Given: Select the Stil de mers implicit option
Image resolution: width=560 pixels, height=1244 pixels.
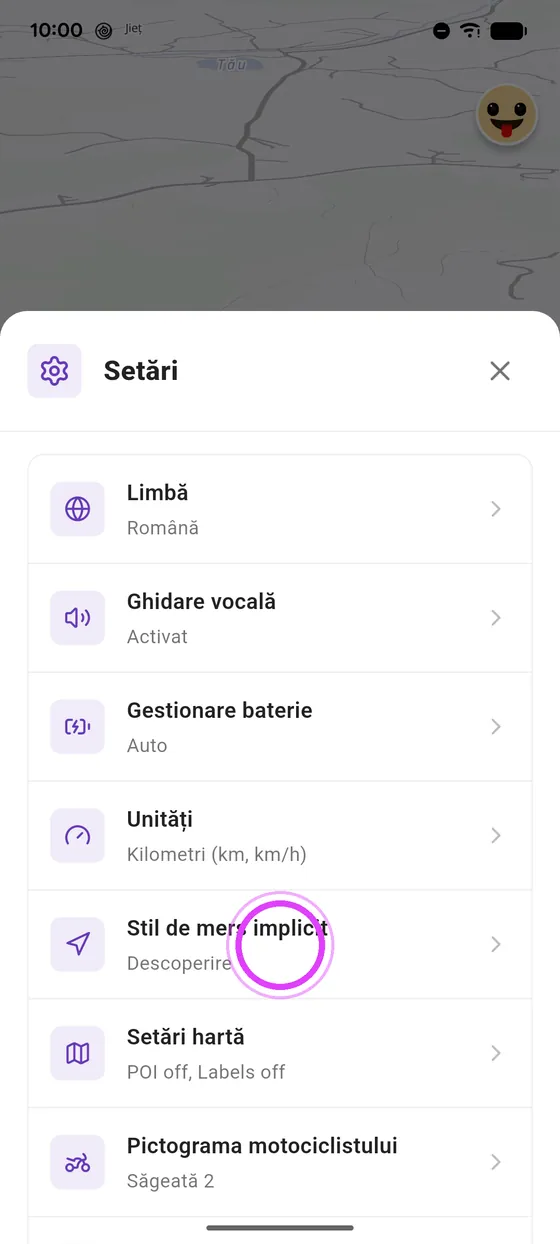Looking at the screenshot, I should click(280, 945).
